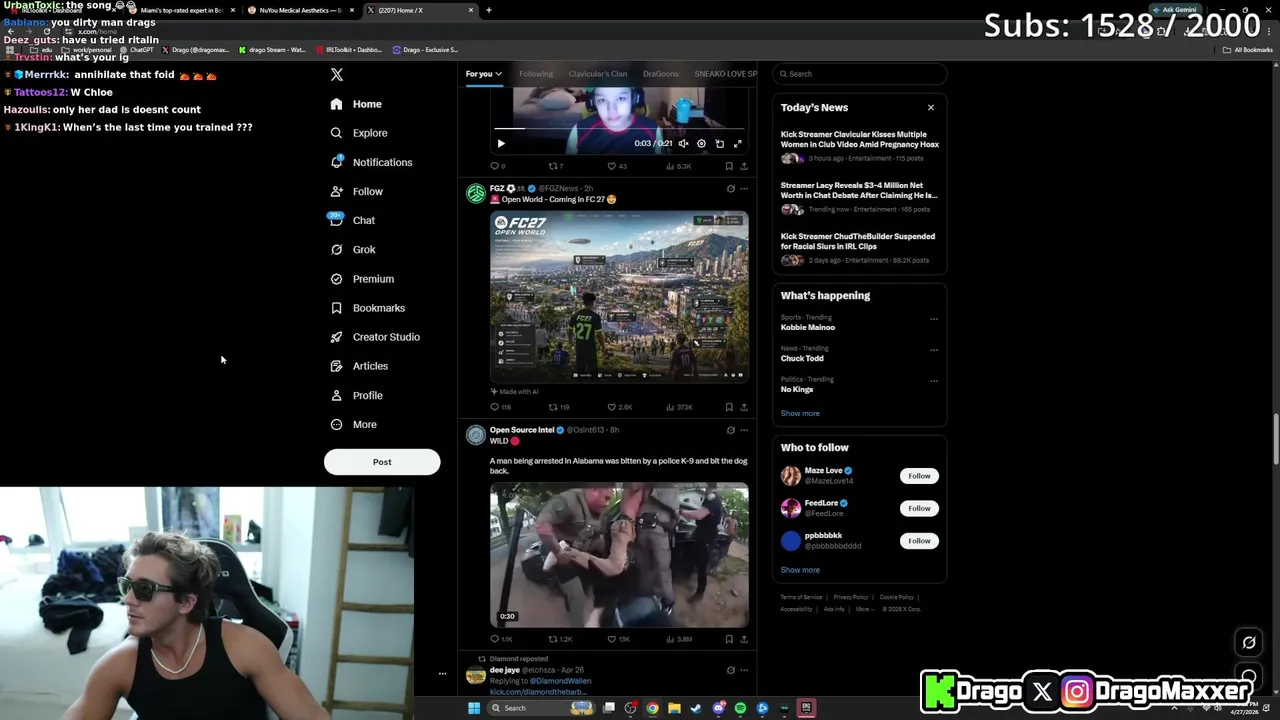
Task: Open more options on the FGZ post
Action: pyautogui.click(x=743, y=188)
